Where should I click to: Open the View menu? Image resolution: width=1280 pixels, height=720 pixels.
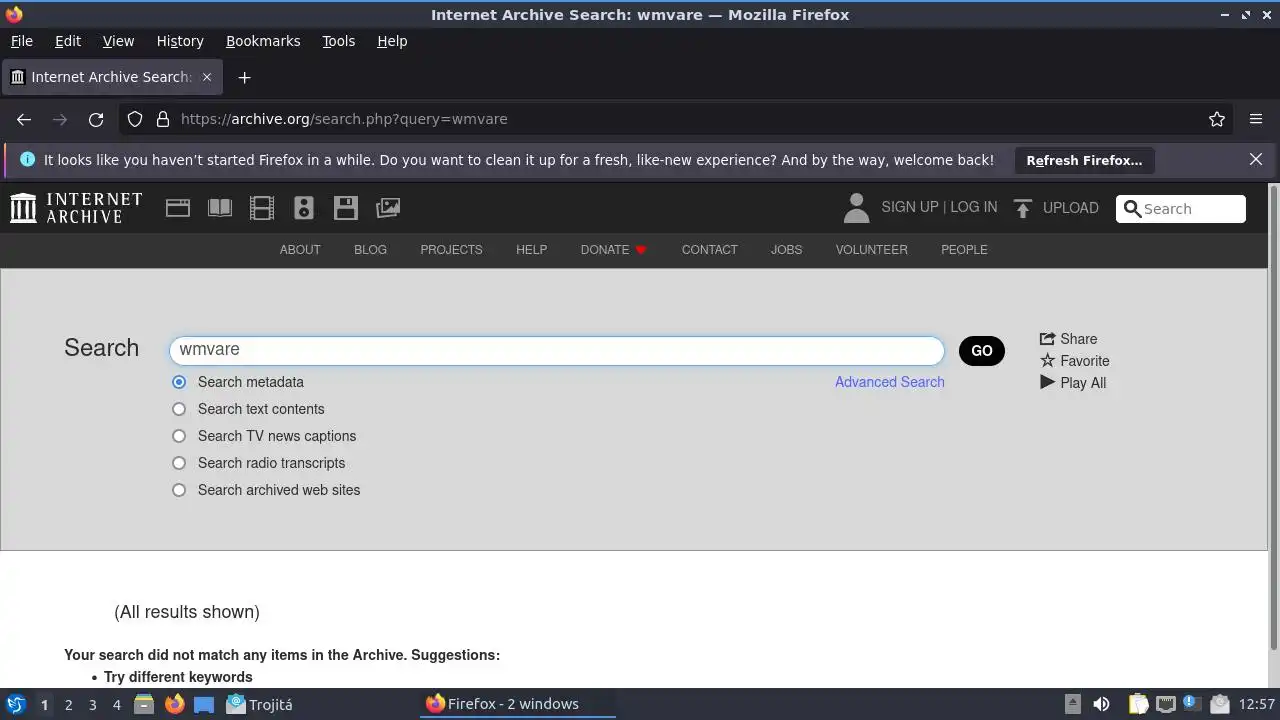tap(118, 41)
